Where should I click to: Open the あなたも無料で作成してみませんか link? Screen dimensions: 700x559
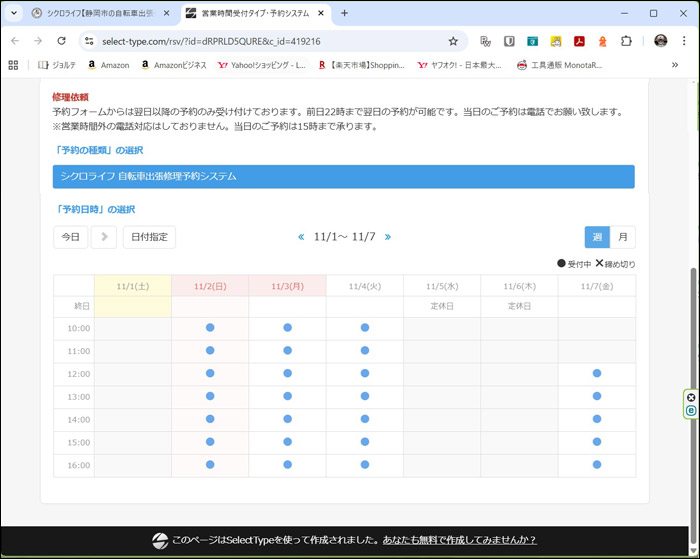(459, 539)
